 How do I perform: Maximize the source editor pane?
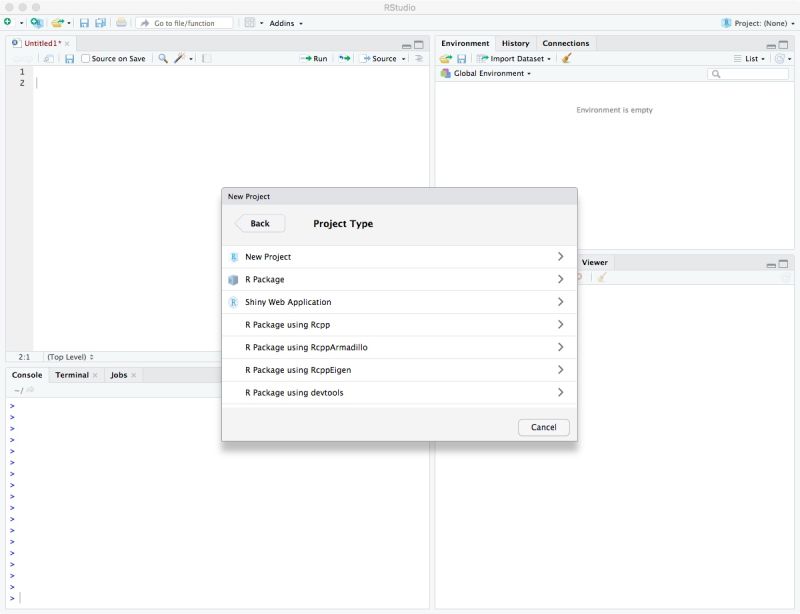click(x=419, y=45)
